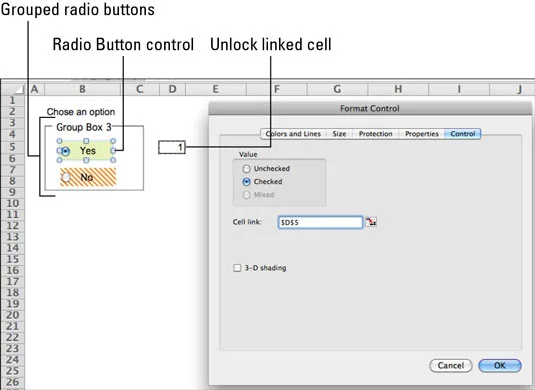Viewport: 535px width, 390px height.
Task: Open the Protection tab
Action: click(375, 134)
